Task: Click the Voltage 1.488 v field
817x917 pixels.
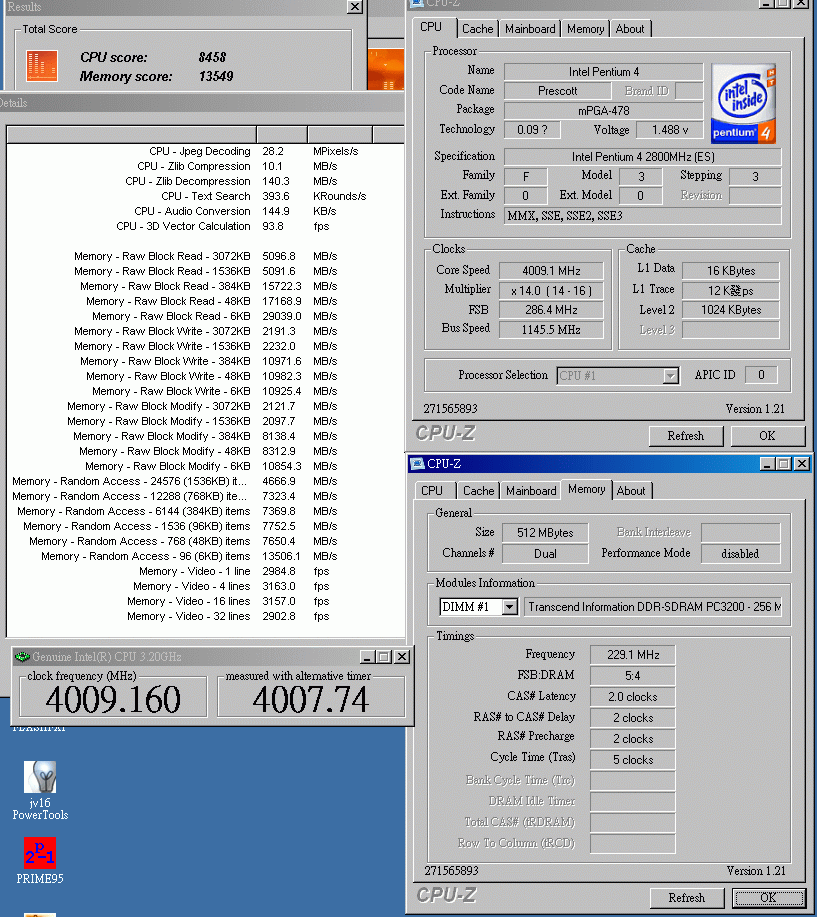Action: point(670,130)
